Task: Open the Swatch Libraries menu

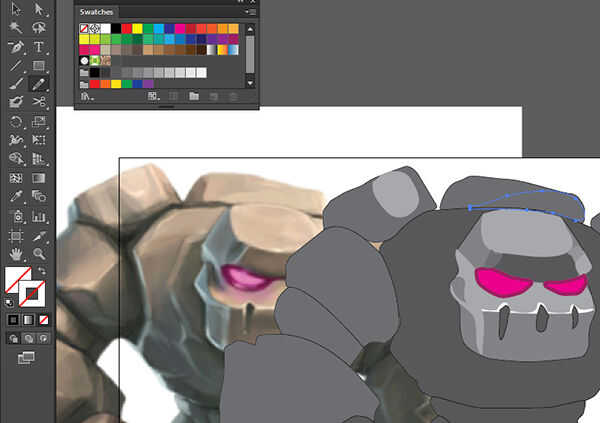Action: click(x=87, y=96)
